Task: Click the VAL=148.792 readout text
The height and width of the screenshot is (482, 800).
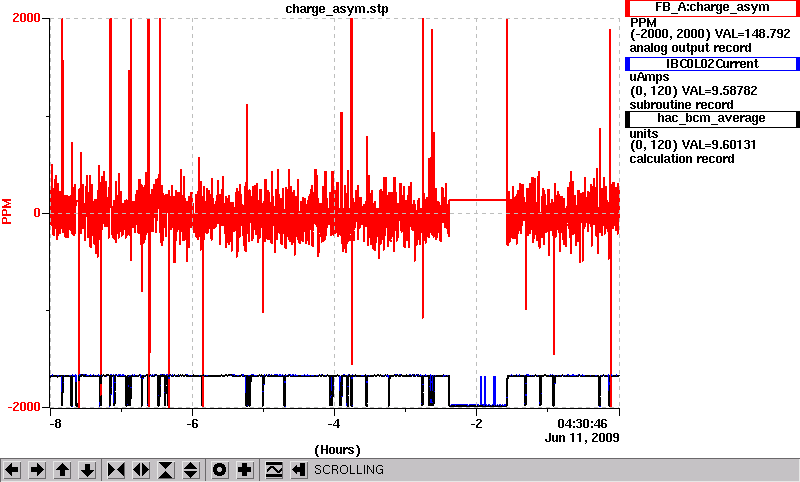Action: tap(753, 34)
